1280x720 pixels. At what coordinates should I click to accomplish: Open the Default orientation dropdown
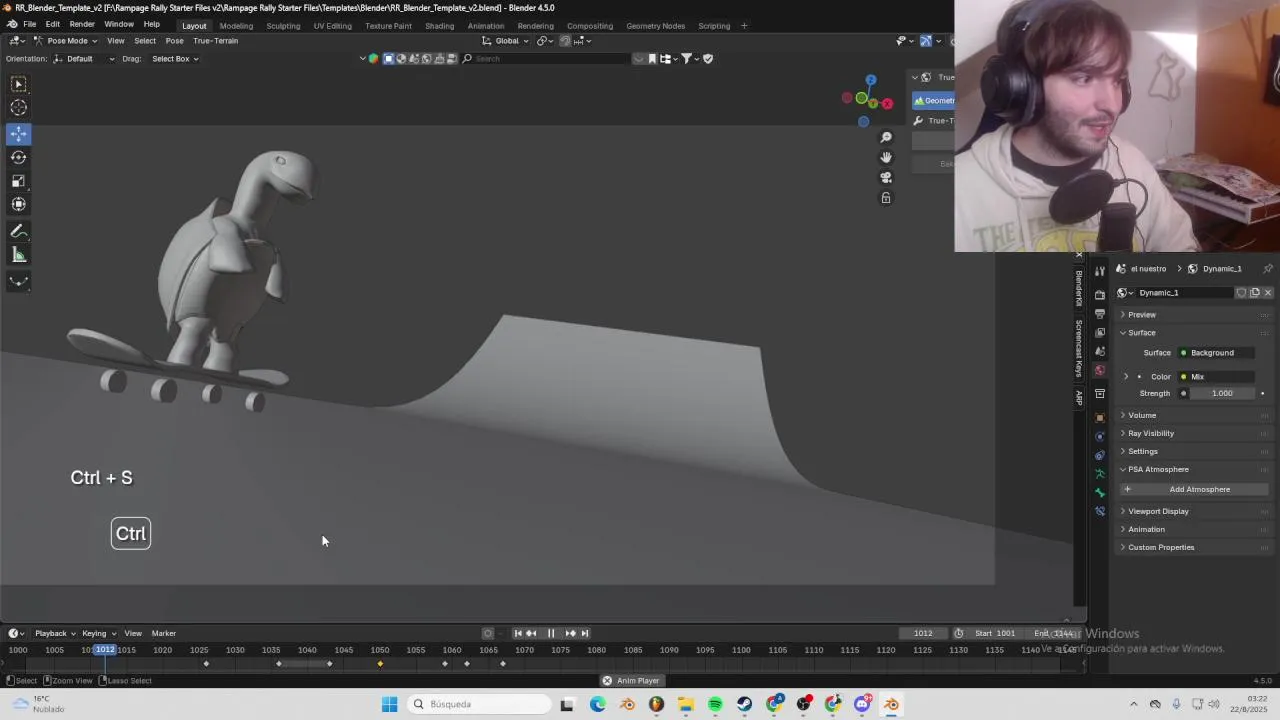click(85, 59)
